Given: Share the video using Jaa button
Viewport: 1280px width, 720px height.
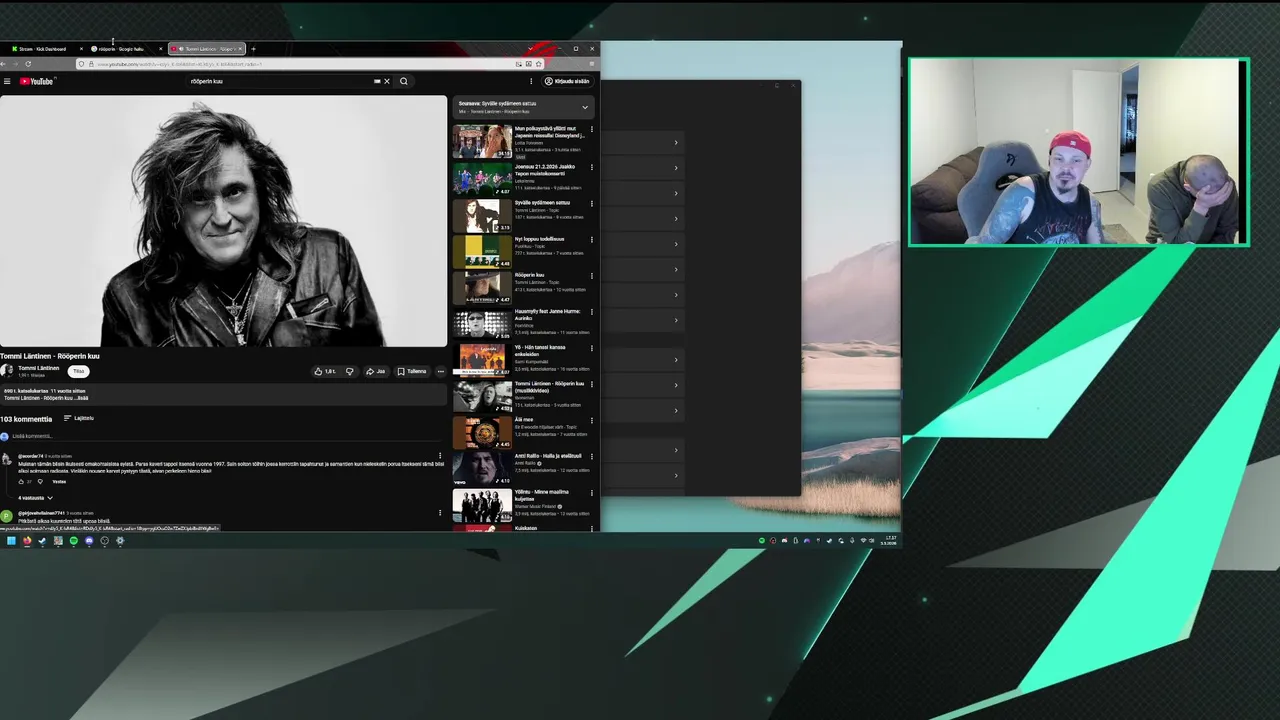Looking at the screenshot, I should point(375,371).
